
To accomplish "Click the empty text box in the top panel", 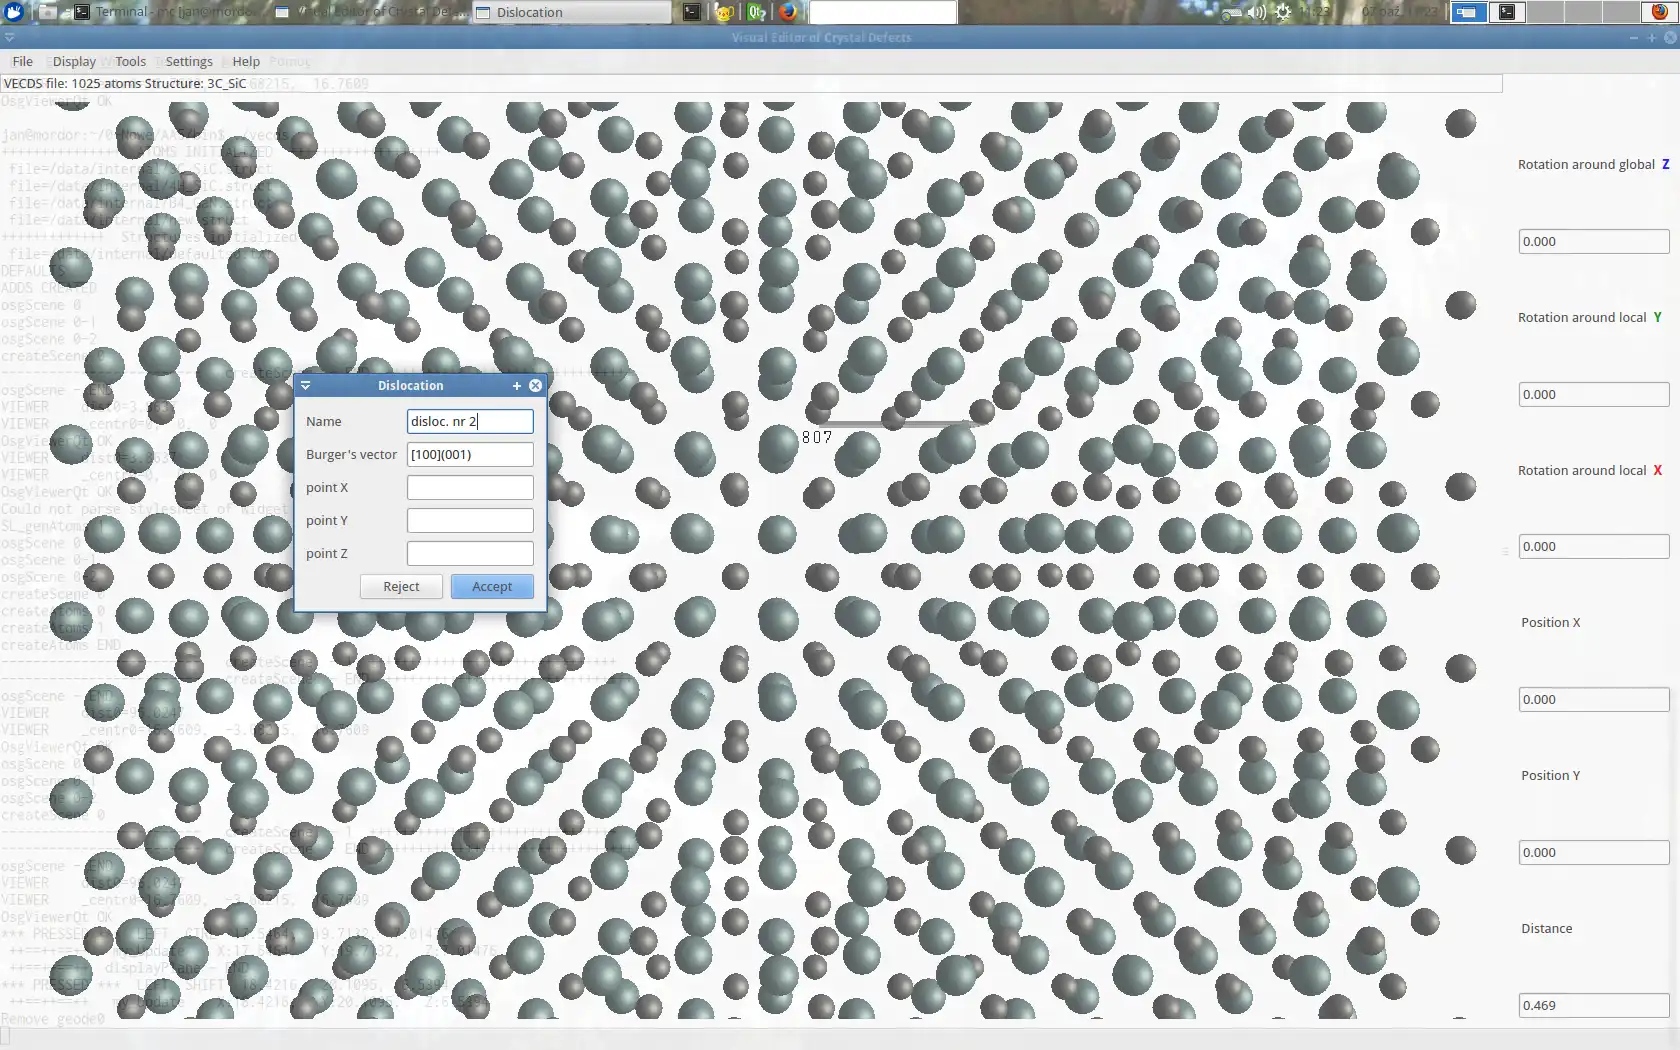I will pyautogui.click(x=883, y=12).
